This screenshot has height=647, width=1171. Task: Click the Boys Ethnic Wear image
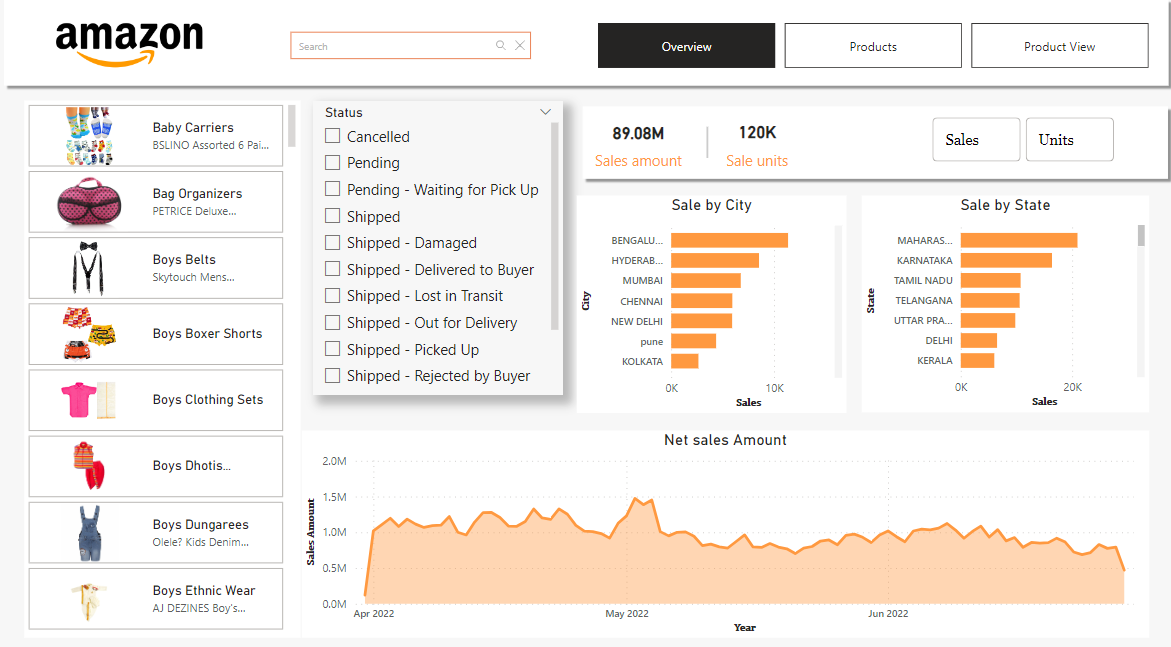click(89, 600)
